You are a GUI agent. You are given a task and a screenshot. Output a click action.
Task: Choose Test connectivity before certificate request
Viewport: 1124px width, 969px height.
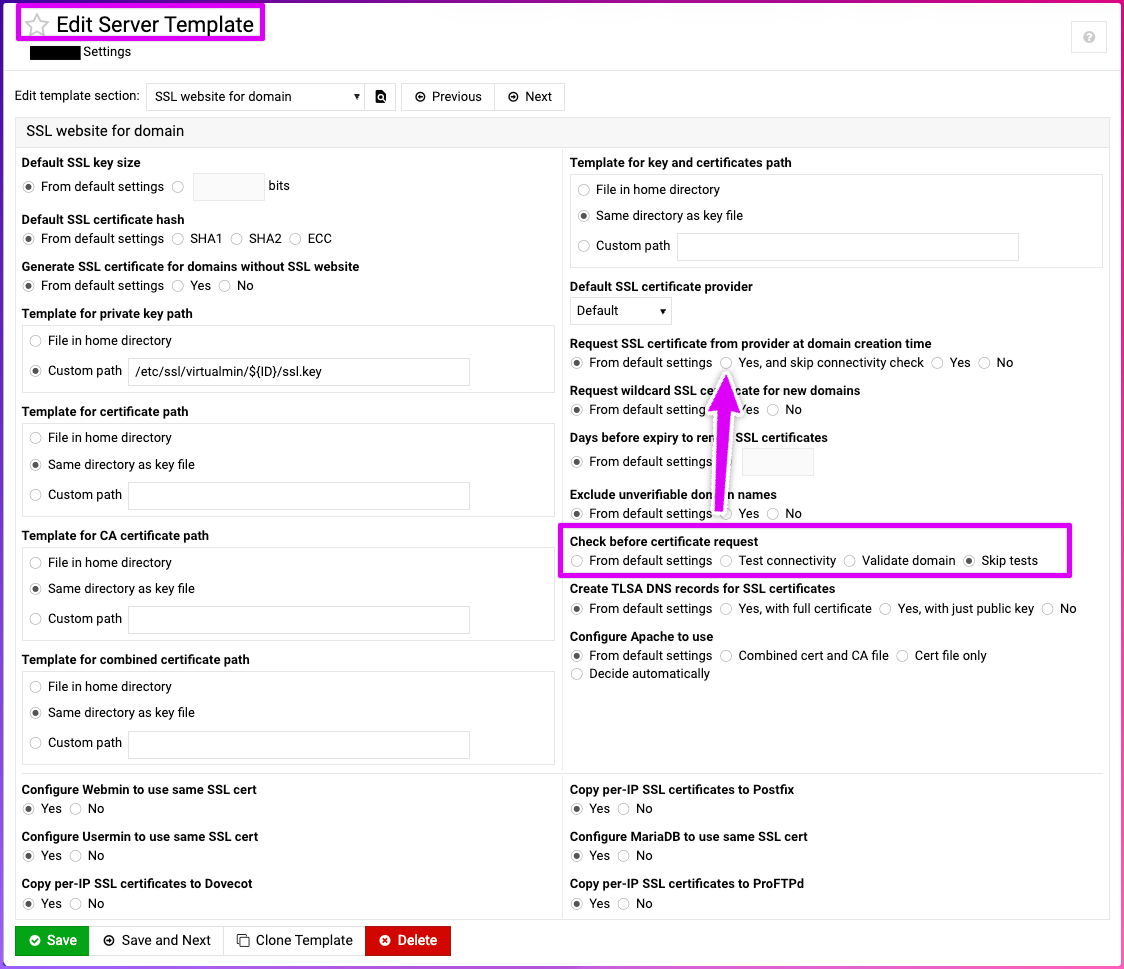pyautogui.click(x=727, y=561)
